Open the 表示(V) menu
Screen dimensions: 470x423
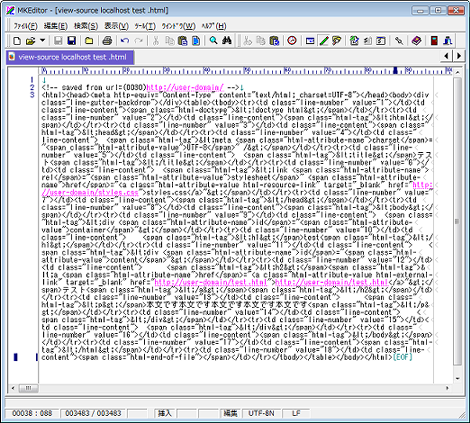pos(116,26)
